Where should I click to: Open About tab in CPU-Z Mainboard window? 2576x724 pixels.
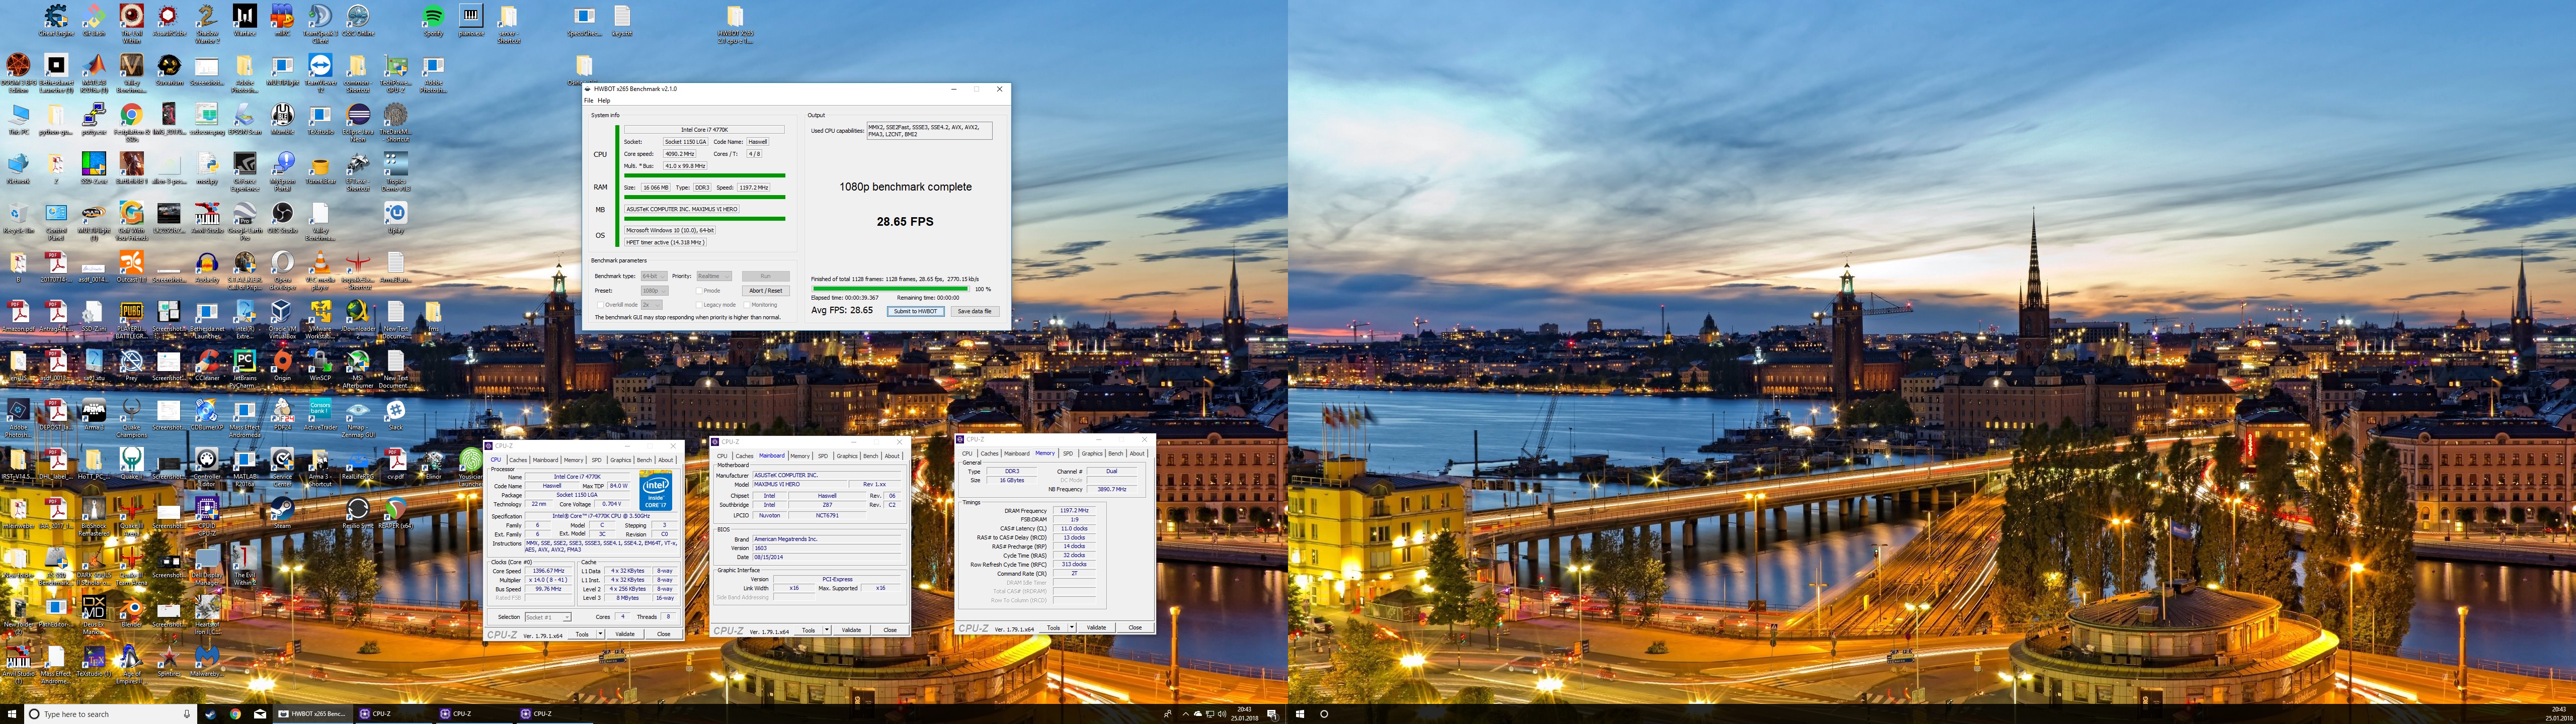point(892,456)
